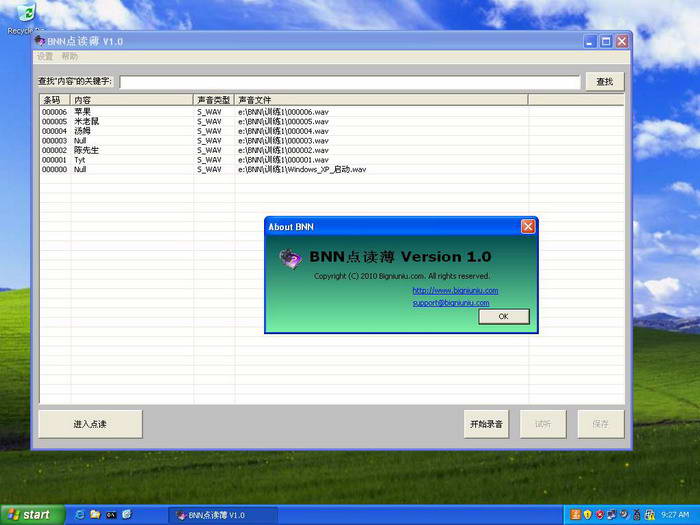Click OK in the About BNN dialog
The height and width of the screenshot is (525, 700).
coord(504,316)
